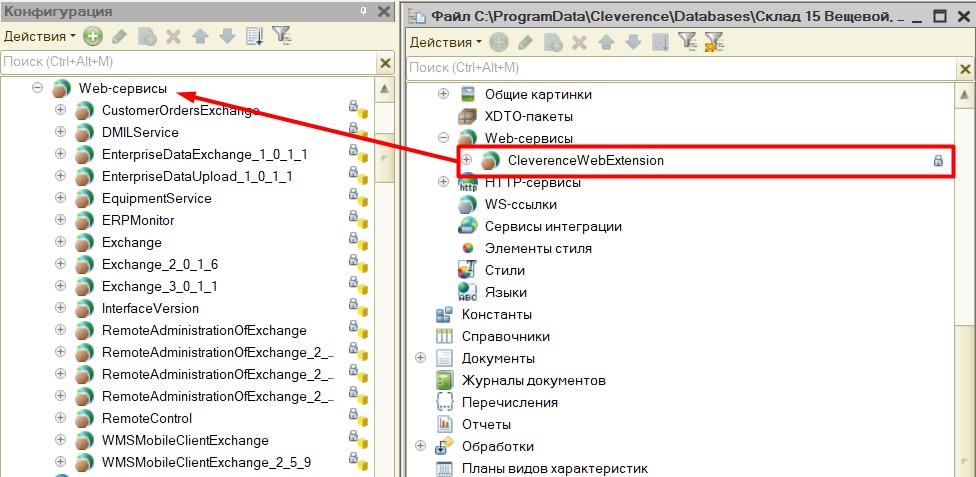Click the WS-ссылки icon

467,204
